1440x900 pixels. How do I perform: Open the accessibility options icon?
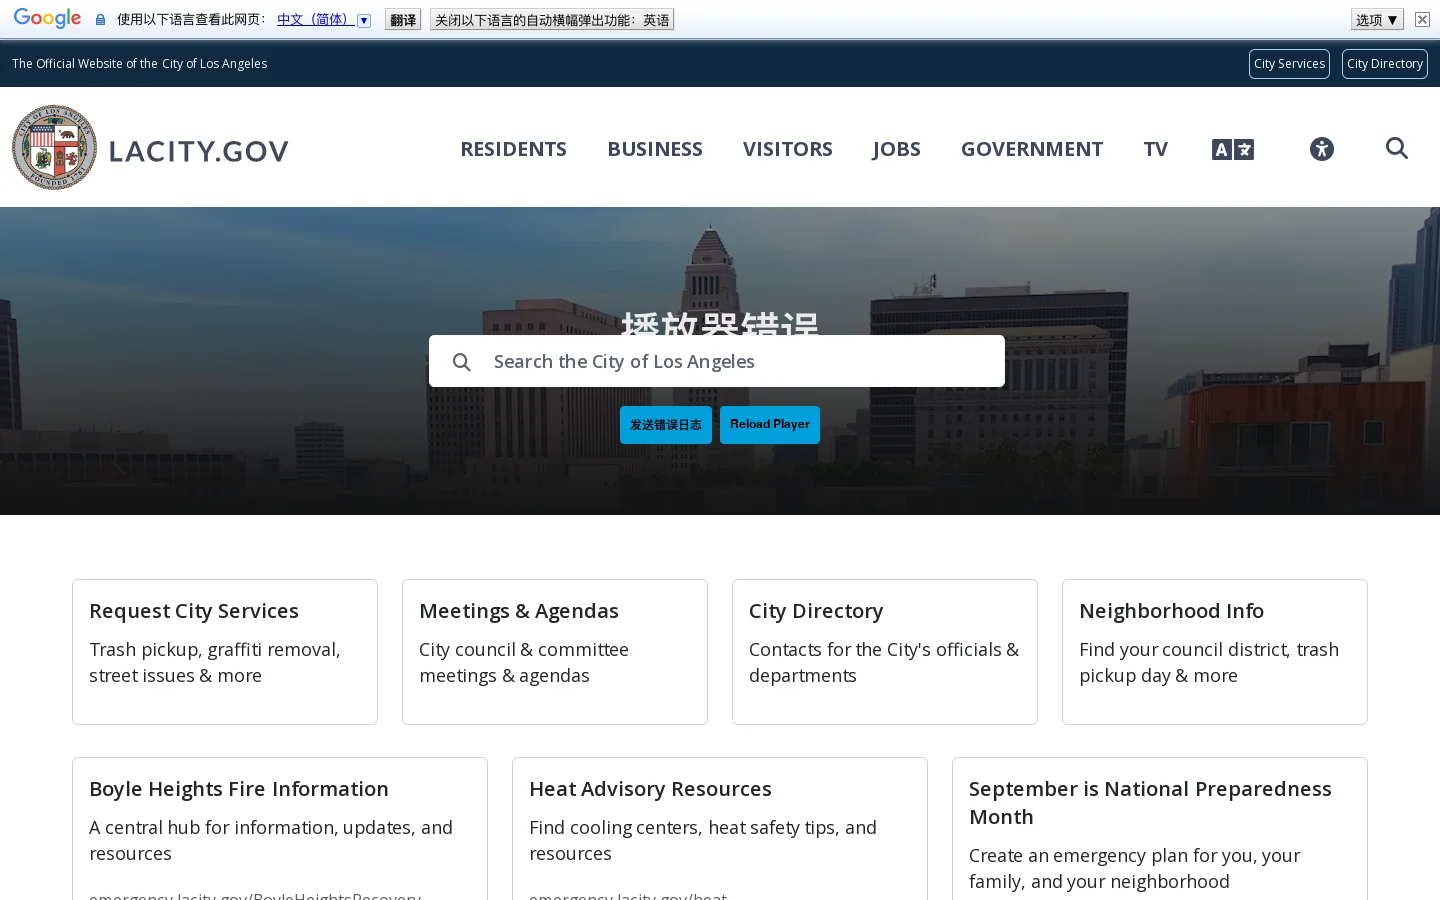pos(1321,149)
